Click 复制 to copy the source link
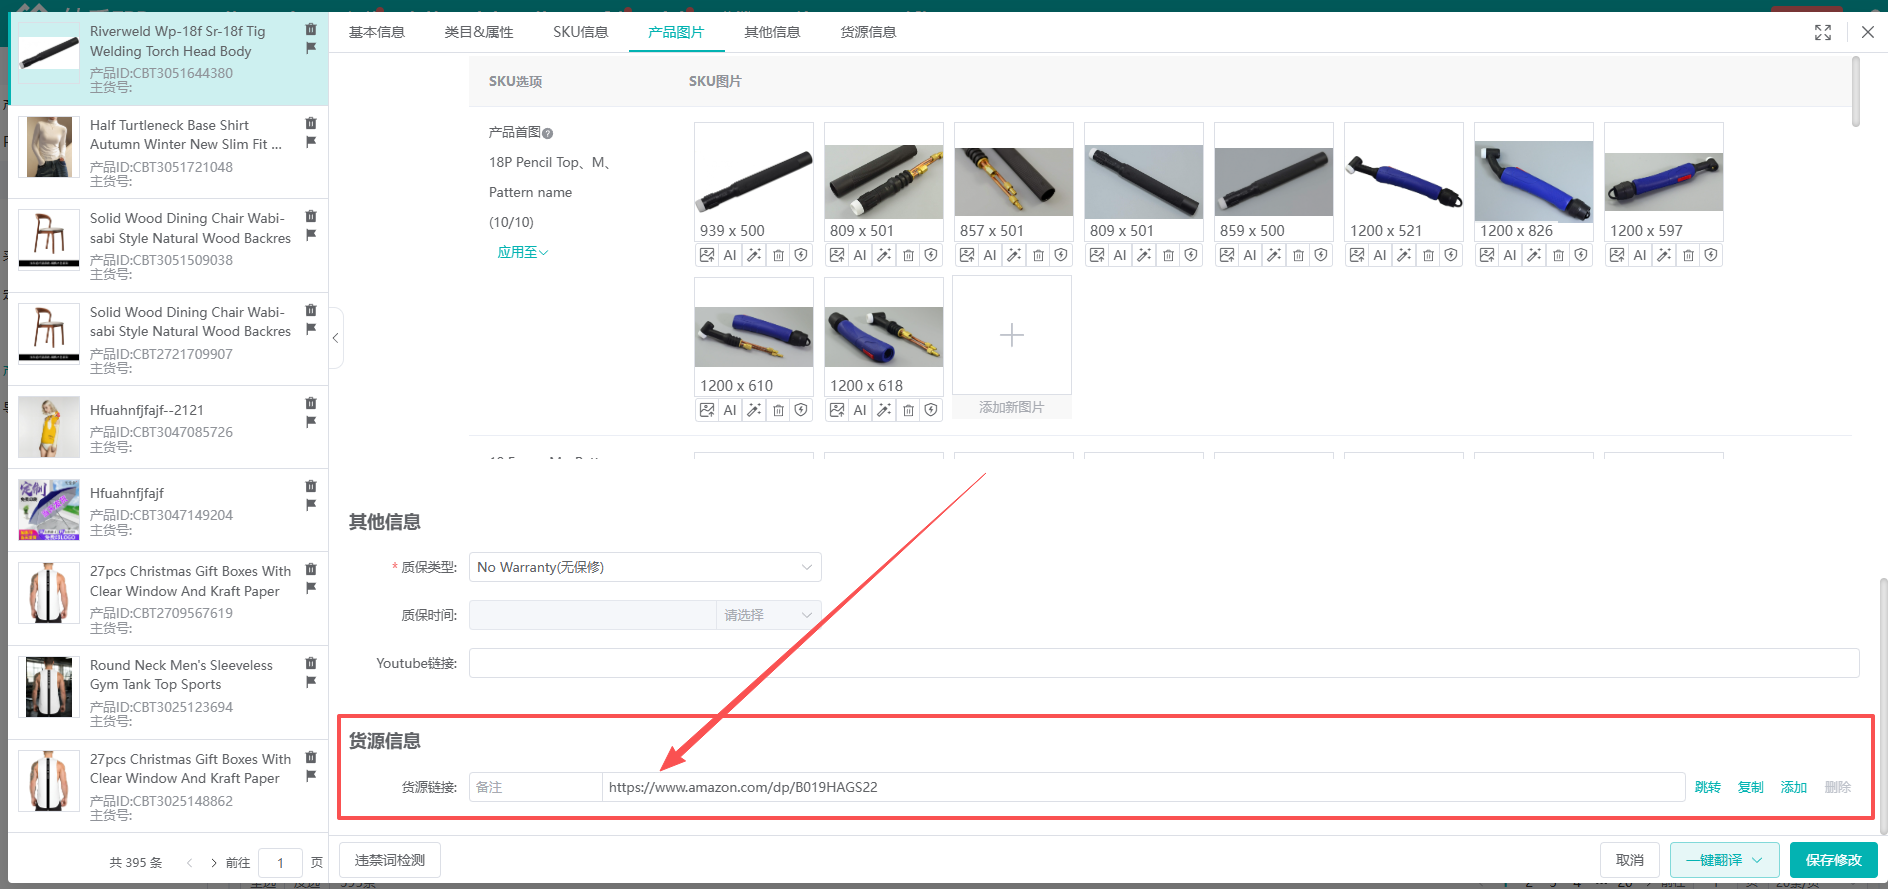 pos(1751,787)
